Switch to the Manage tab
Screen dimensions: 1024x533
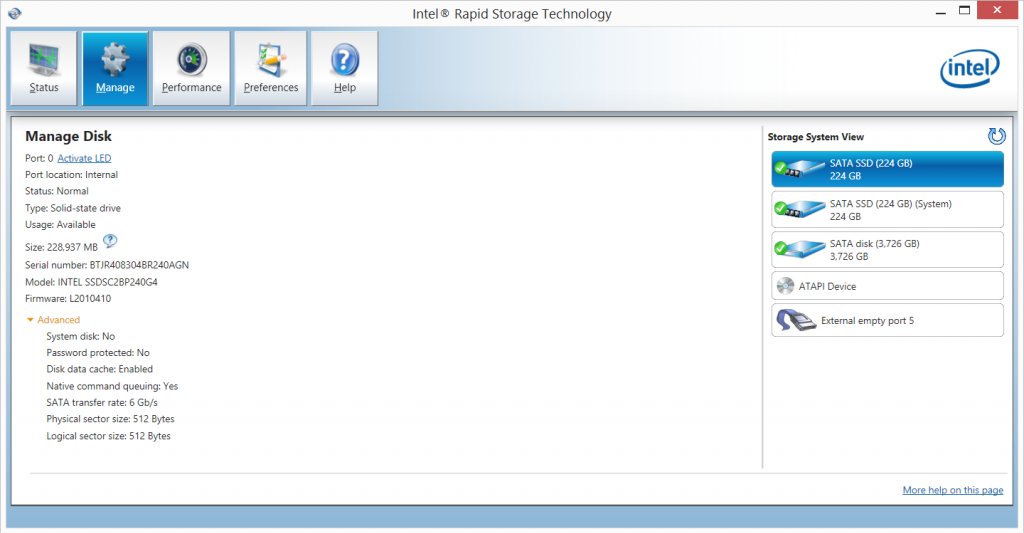[x=115, y=68]
